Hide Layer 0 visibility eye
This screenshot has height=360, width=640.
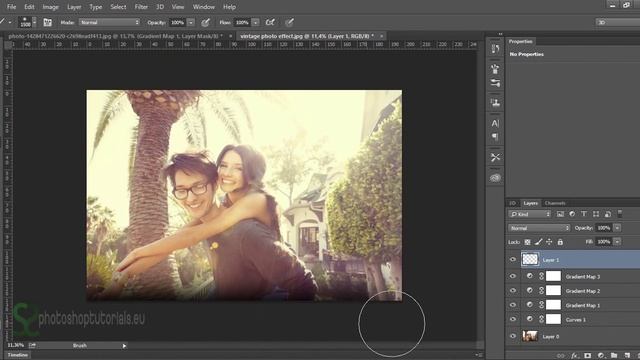click(513, 336)
